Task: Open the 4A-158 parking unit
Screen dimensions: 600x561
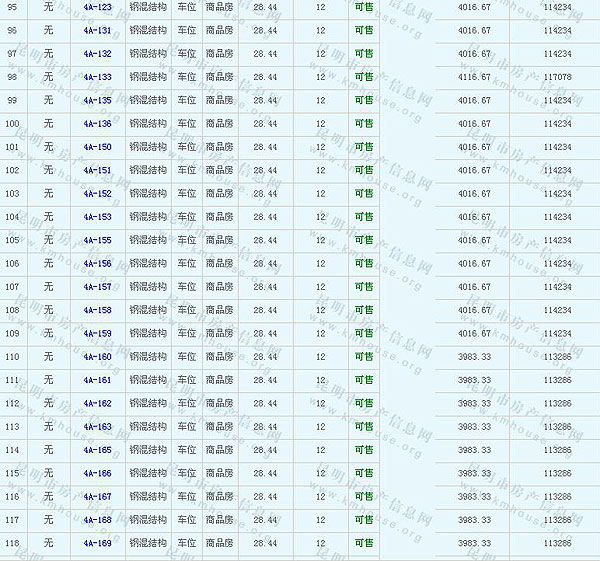Action: [x=97, y=310]
